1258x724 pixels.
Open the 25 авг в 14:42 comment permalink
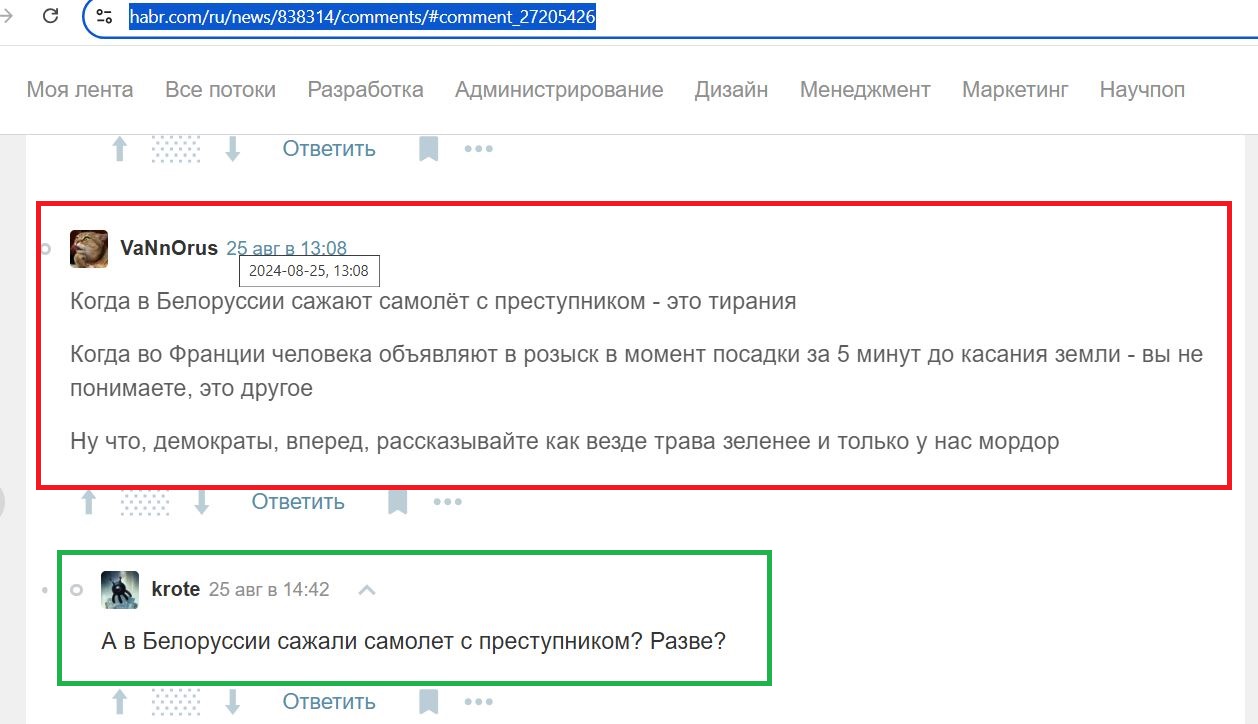point(269,590)
